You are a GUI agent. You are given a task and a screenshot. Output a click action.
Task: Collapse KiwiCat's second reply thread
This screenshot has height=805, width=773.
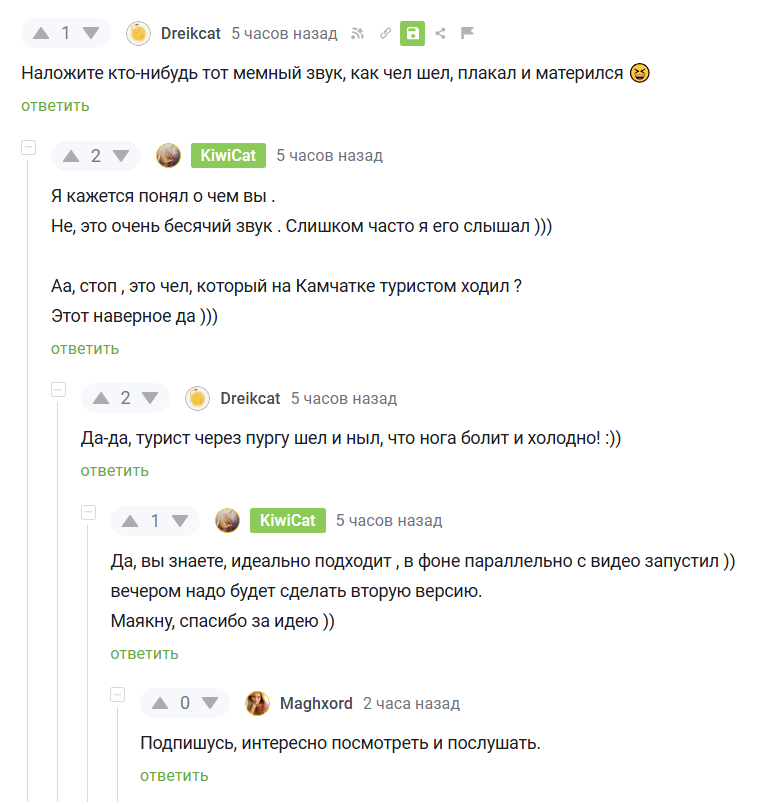click(x=88, y=512)
